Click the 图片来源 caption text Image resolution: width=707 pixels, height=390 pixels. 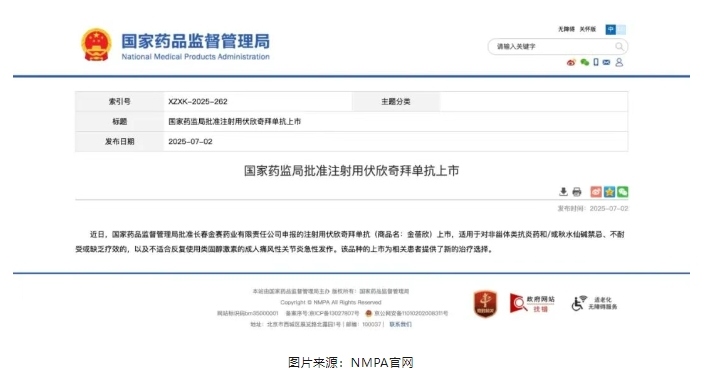[x=351, y=362]
